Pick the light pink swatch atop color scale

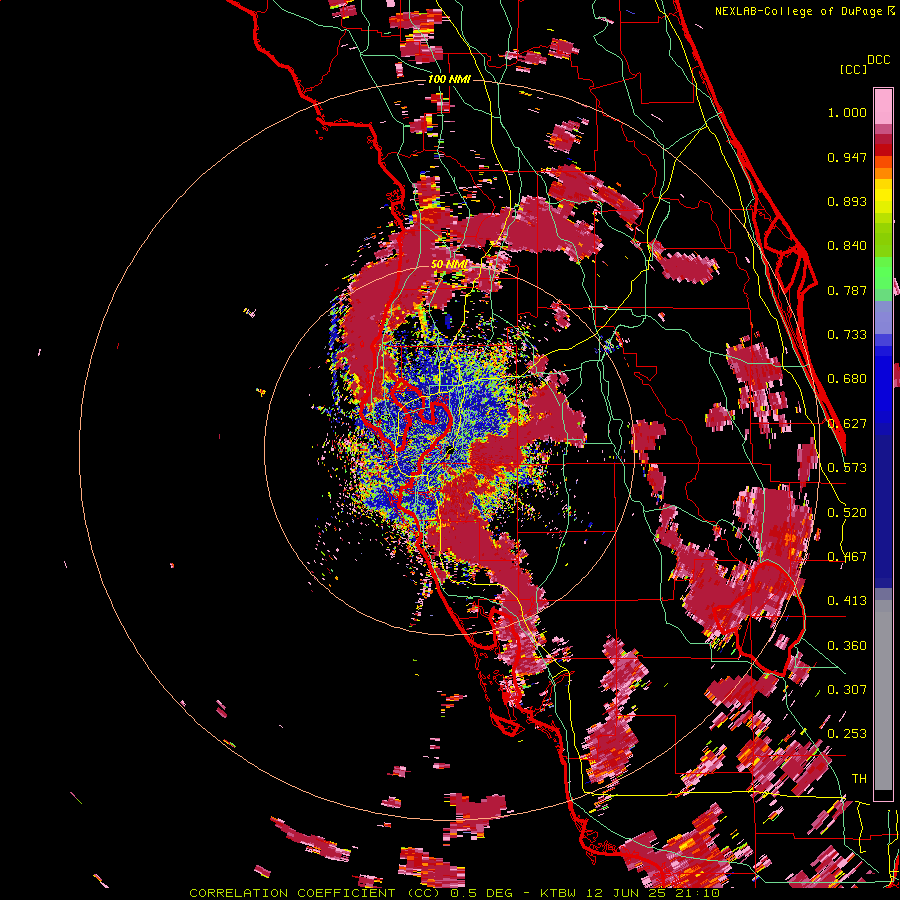[883, 107]
